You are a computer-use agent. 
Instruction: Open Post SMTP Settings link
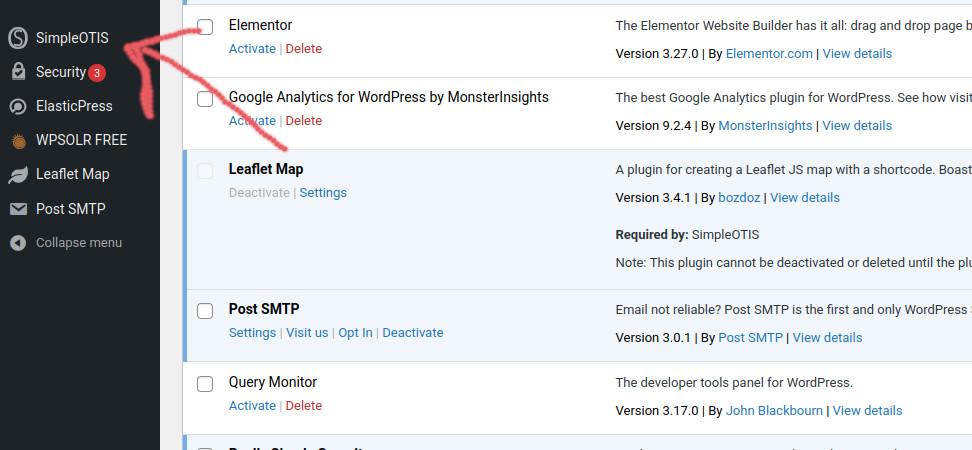point(252,333)
